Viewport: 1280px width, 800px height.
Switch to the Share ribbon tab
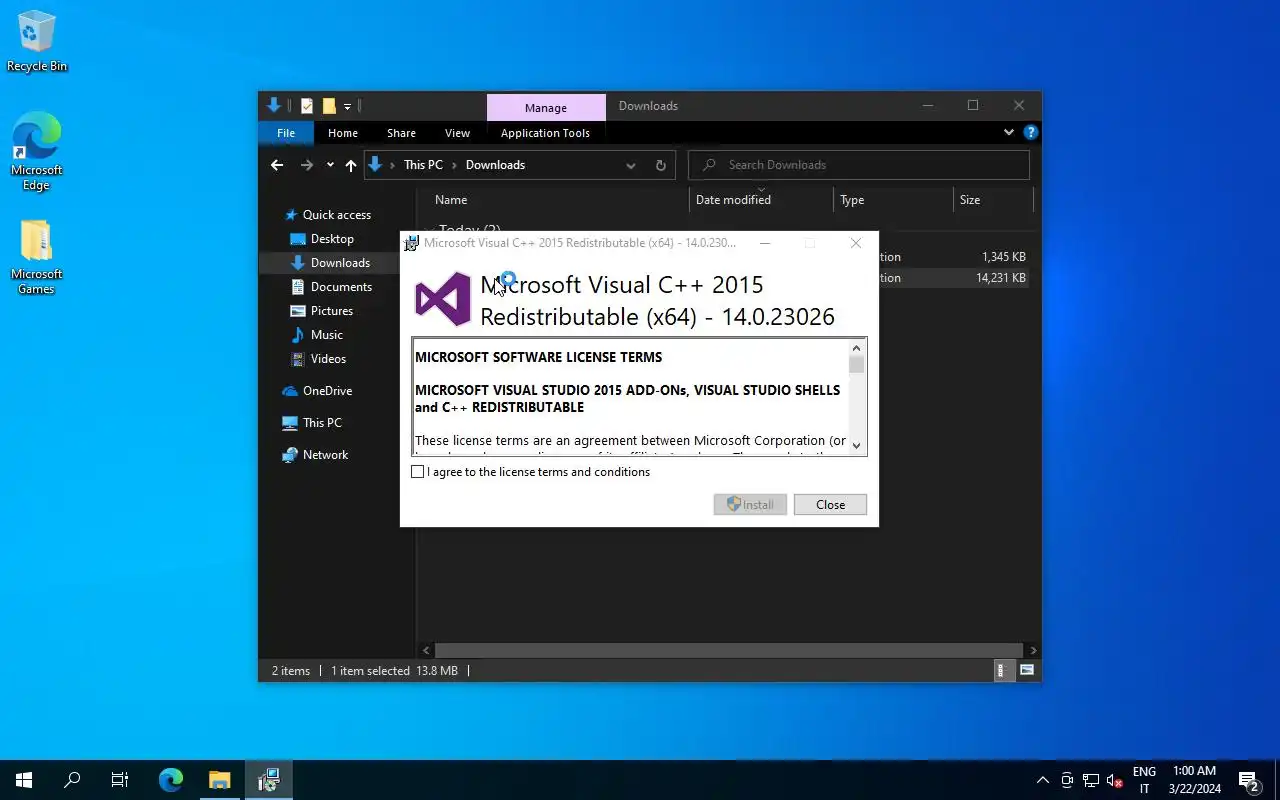[x=401, y=133]
